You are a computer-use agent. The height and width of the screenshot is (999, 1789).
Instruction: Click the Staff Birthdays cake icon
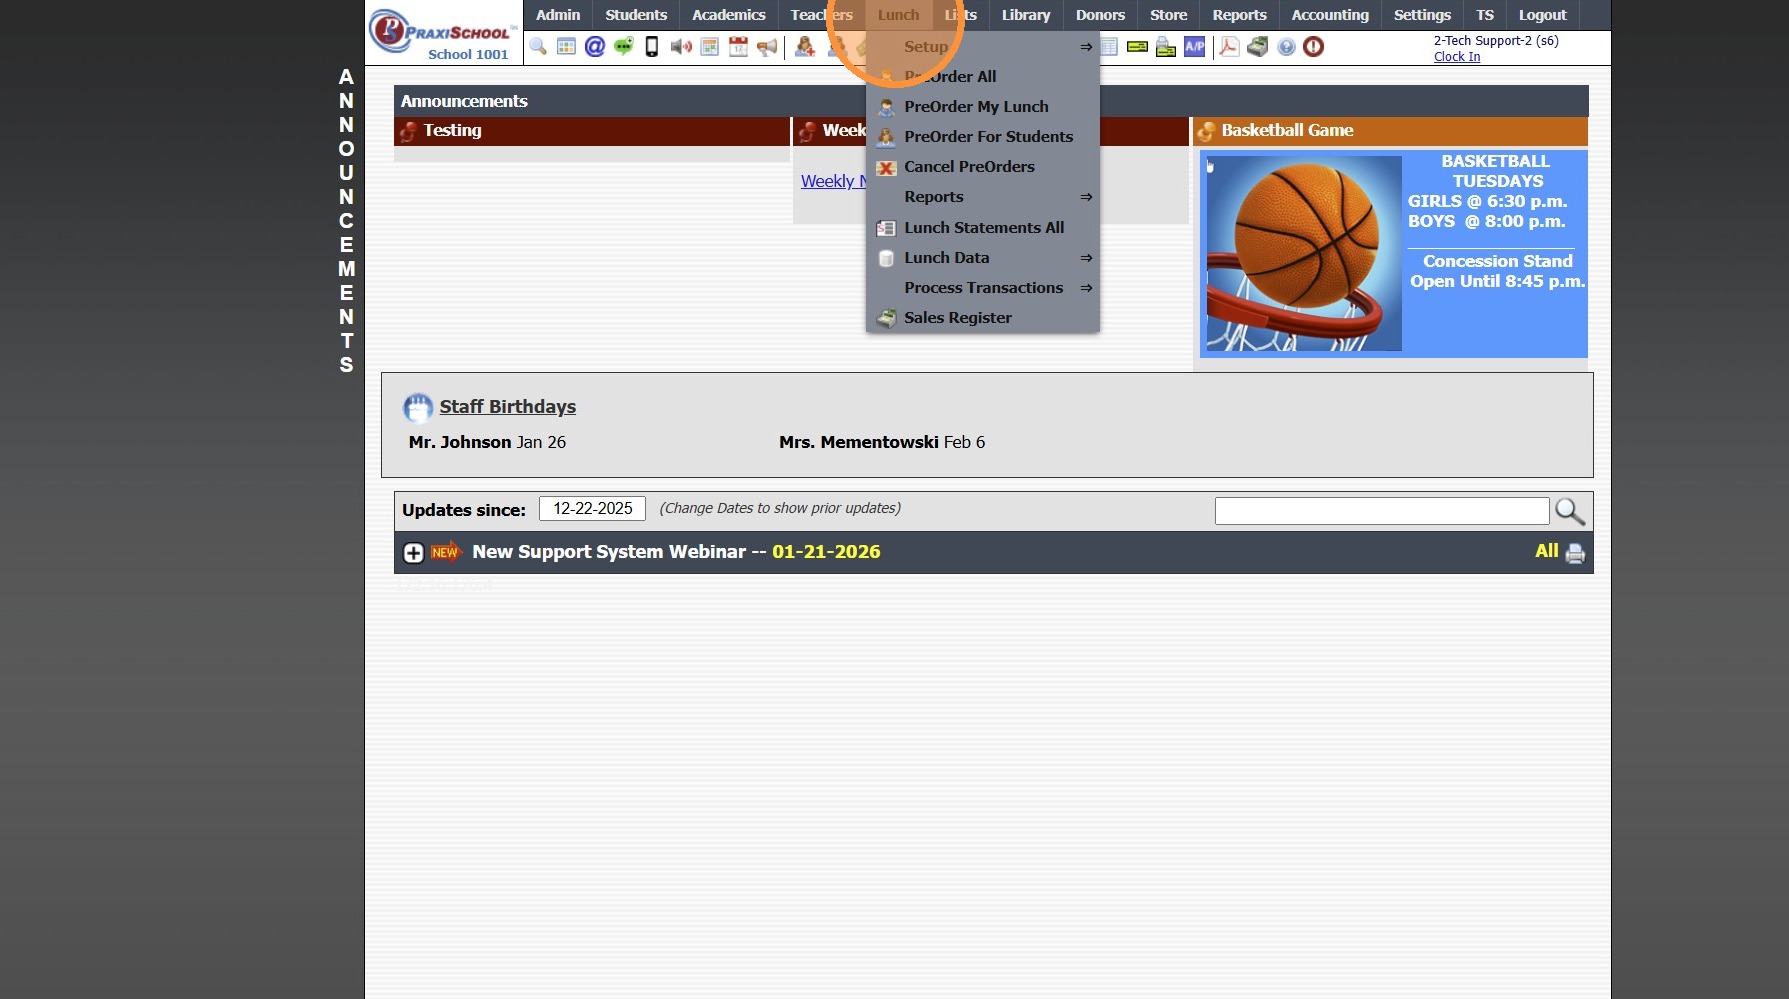click(x=418, y=407)
